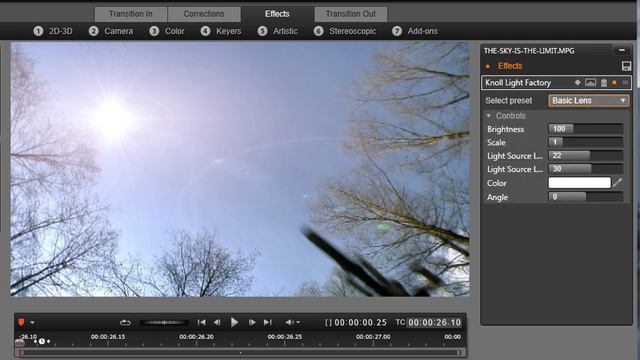Viewport: 640px width, 360px height.
Task: Collapse the clip panel with minus button
Action: pyautogui.click(x=622, y=50)
